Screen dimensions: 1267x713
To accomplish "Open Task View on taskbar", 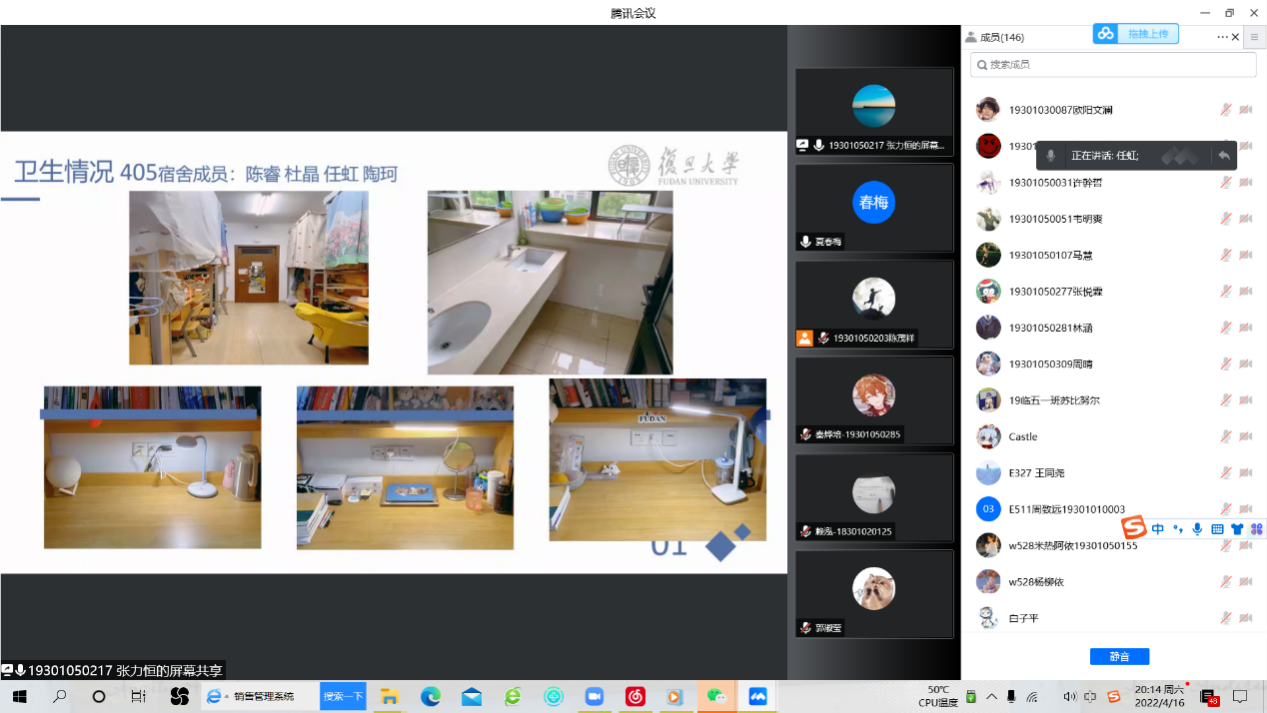I will 139,696.
